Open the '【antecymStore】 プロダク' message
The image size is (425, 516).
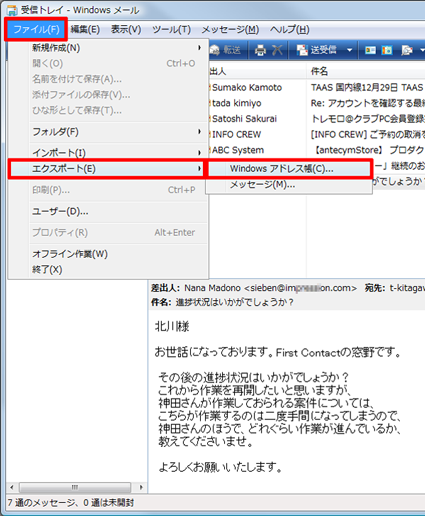tap(368, 150)
